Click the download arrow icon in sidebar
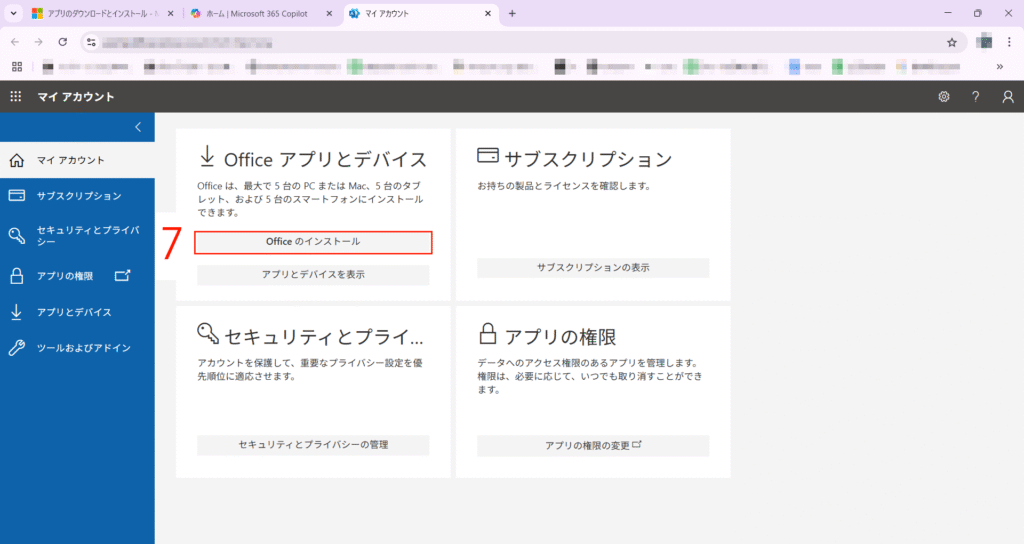Image resolution: width=1024 pixels, height=544 pixels. pos(16,312)
